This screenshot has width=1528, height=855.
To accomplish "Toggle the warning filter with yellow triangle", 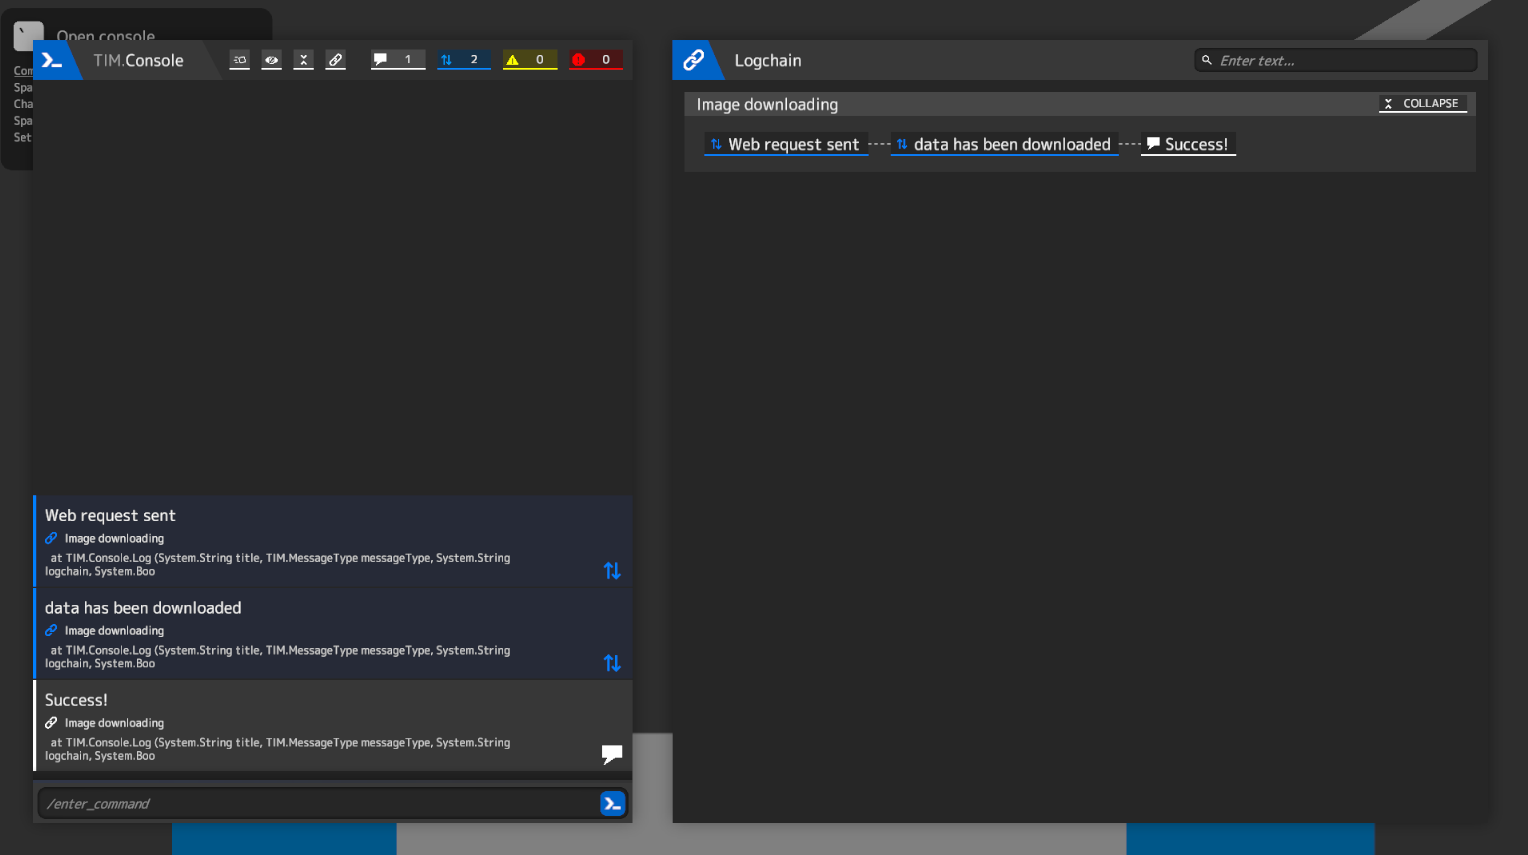I will tap(529, 60).
